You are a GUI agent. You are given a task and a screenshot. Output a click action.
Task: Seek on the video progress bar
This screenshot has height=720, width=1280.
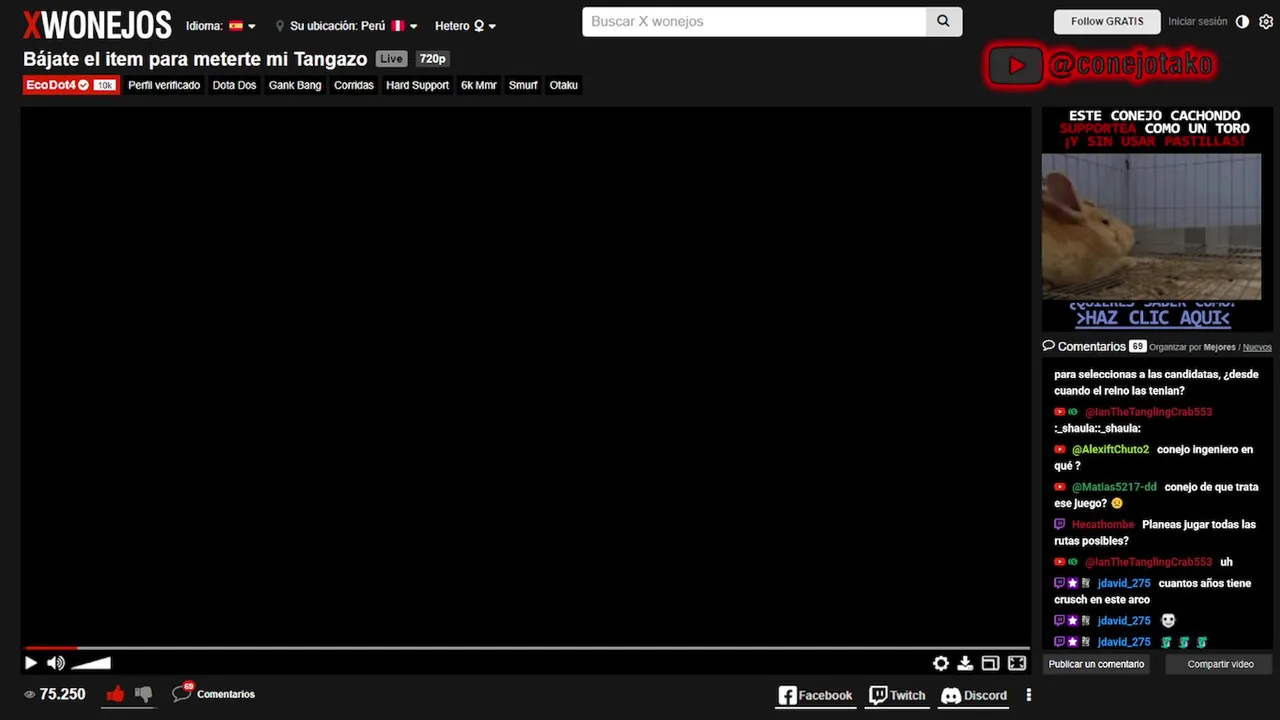[527, 648]
